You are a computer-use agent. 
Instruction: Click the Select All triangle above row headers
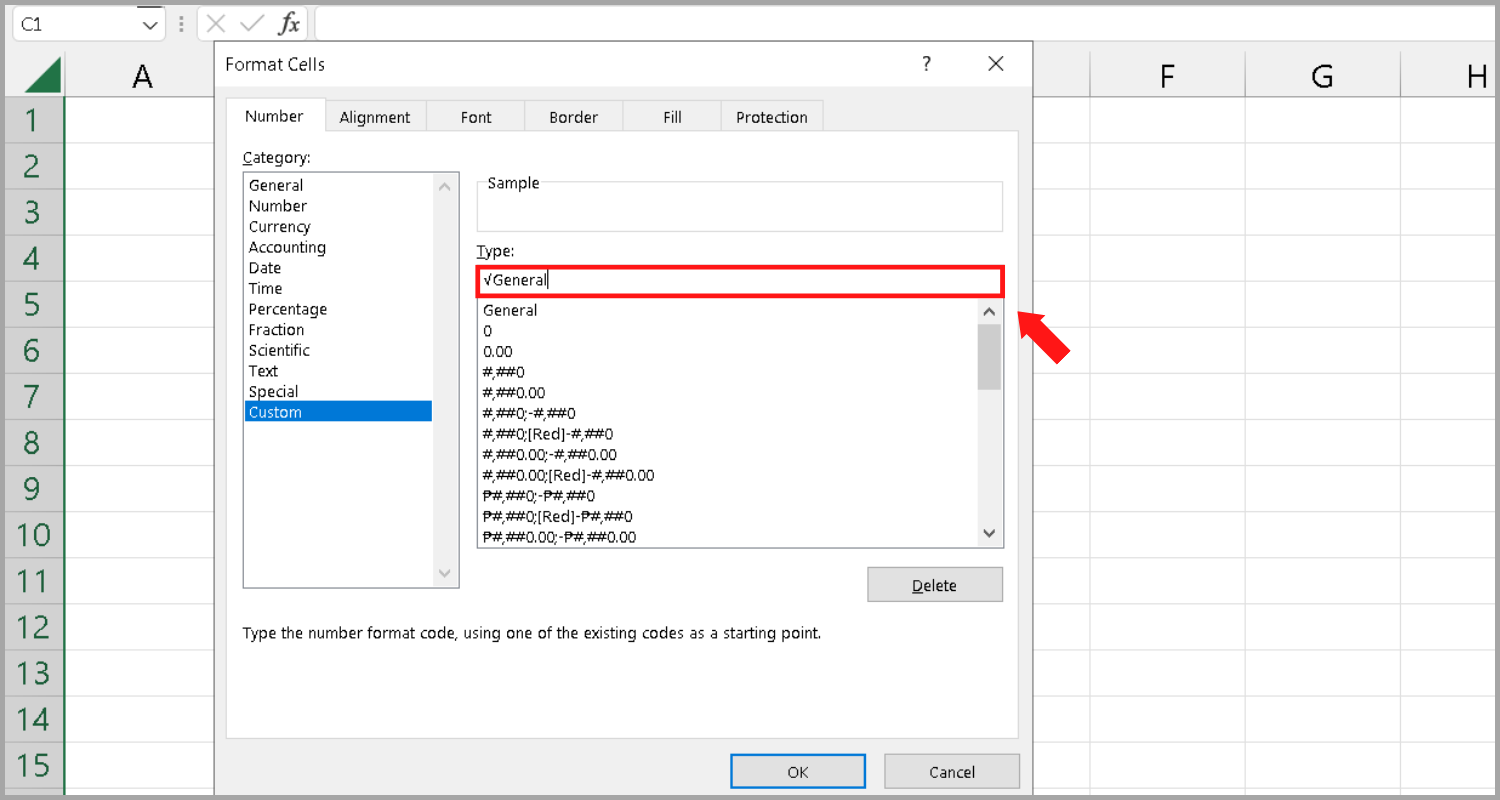41,72
